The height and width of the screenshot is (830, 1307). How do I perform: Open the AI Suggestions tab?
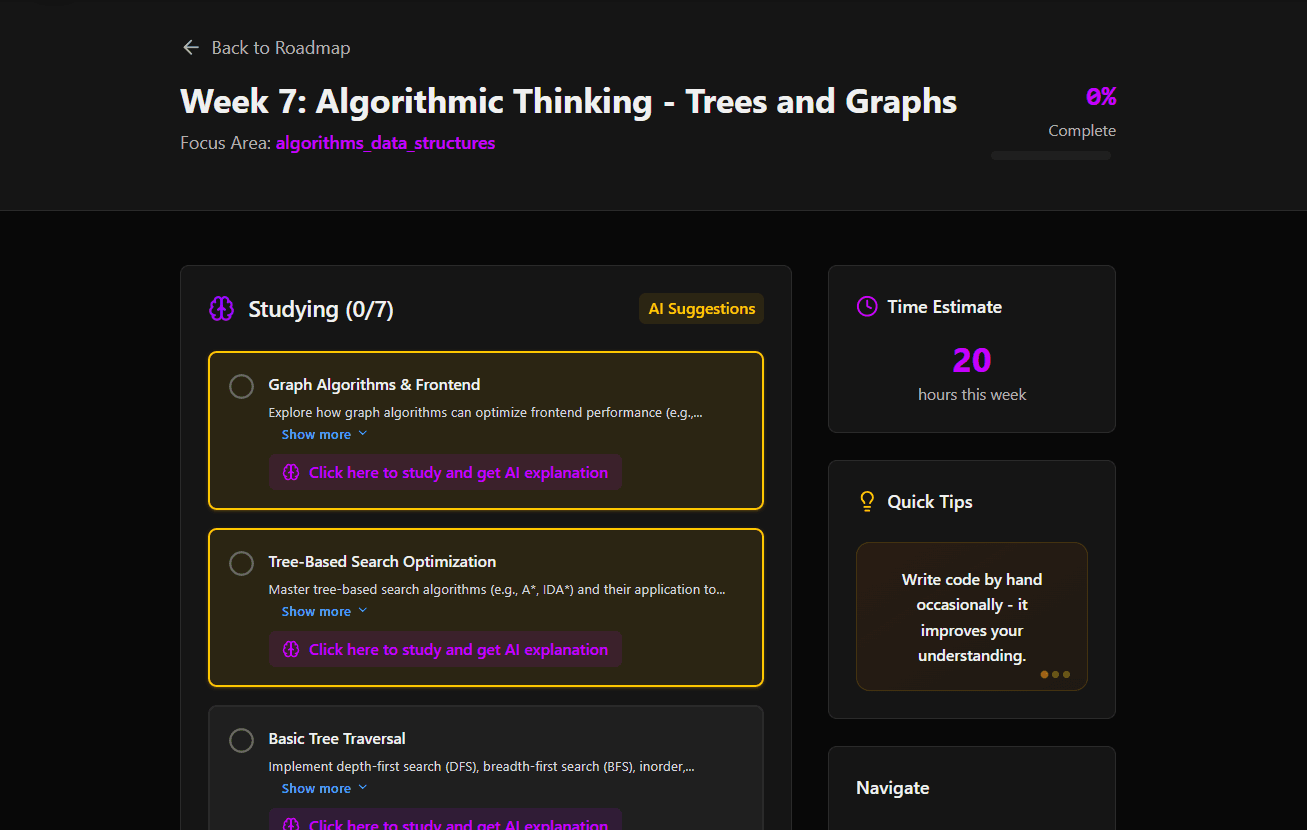[701, 309]
